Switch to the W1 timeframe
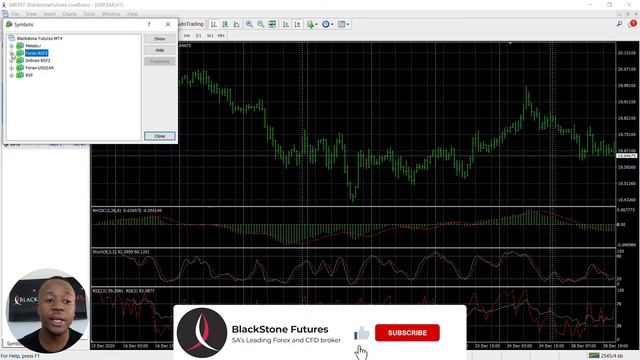The height and width of the screenshot is (360, 640). pos(210,36)
